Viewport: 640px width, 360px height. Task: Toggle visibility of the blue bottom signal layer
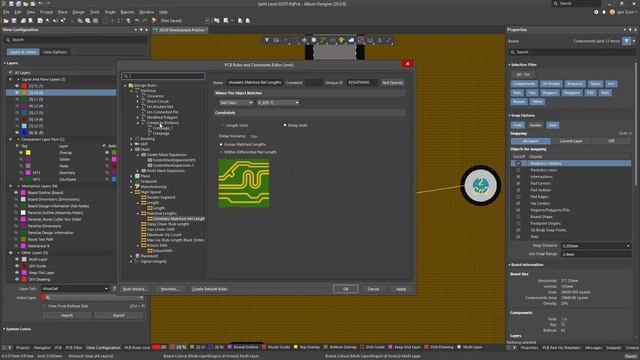pyautogui.click(x=17, y=133)
